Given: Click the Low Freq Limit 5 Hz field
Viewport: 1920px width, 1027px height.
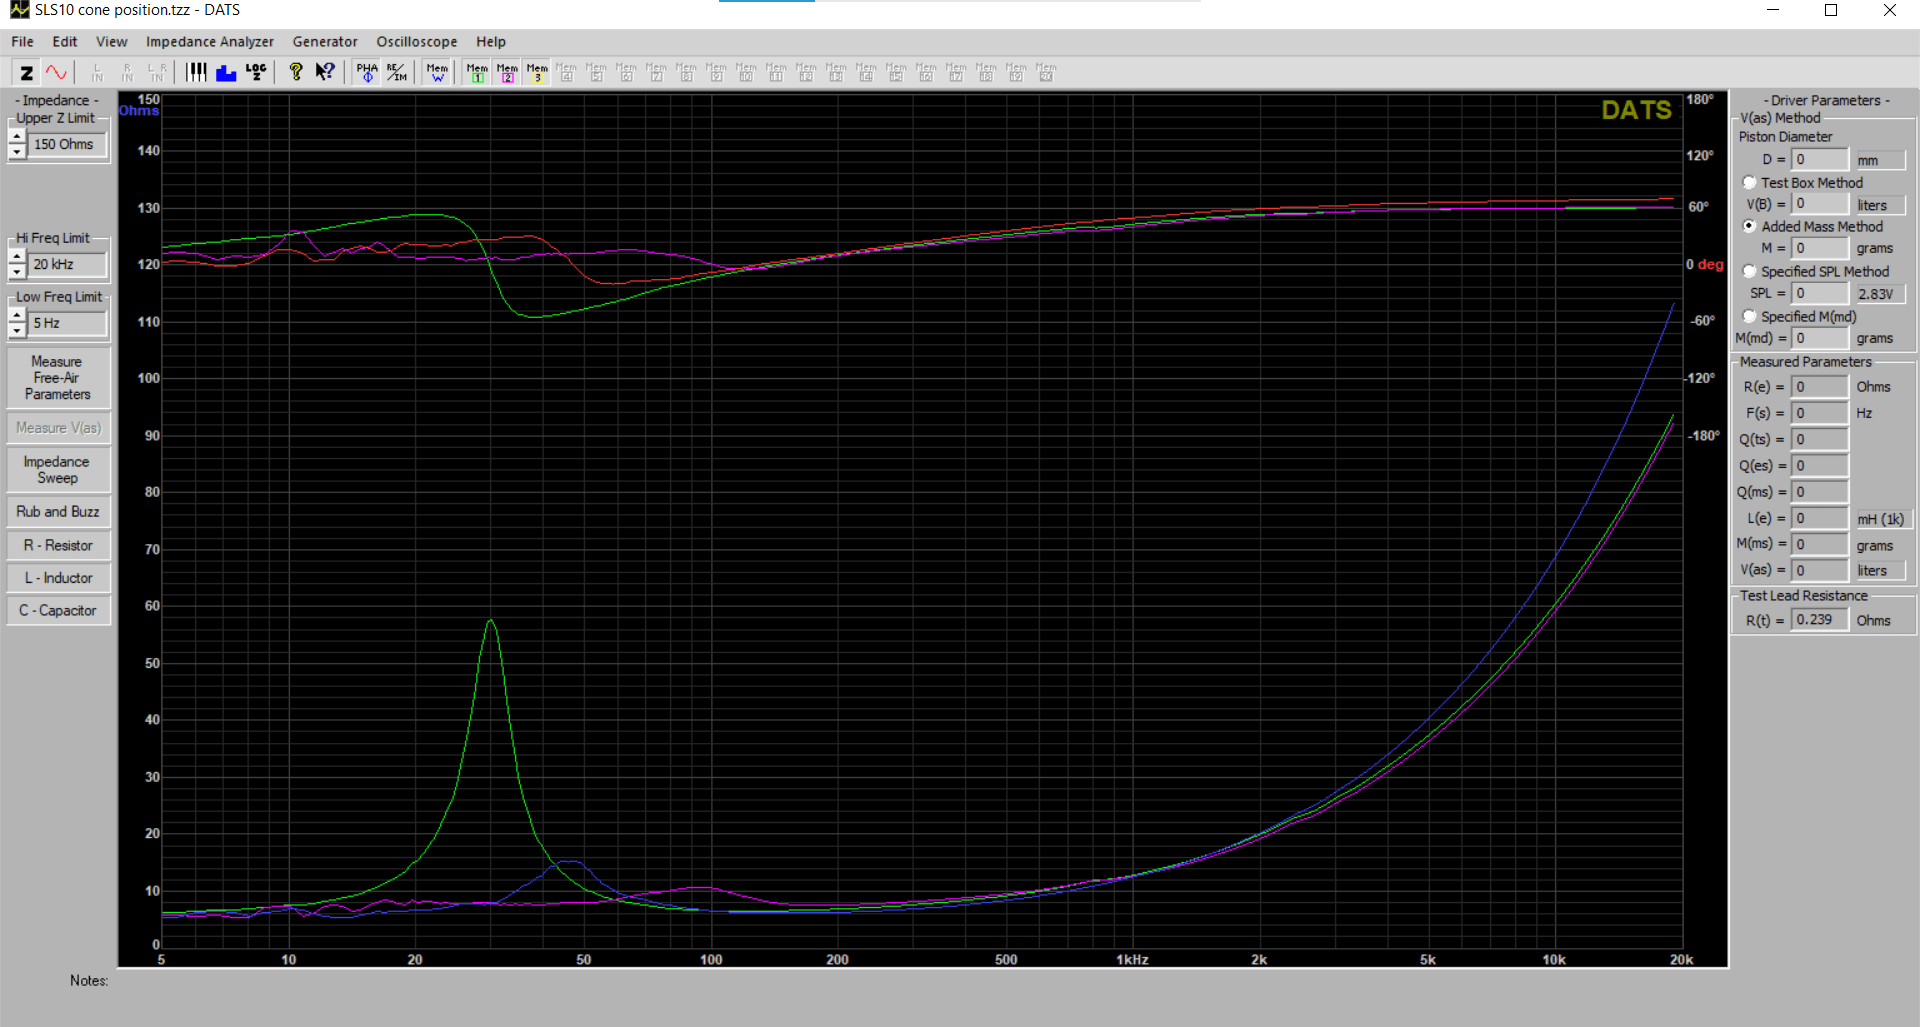Looking at the screenshot, I should (67, 323).
